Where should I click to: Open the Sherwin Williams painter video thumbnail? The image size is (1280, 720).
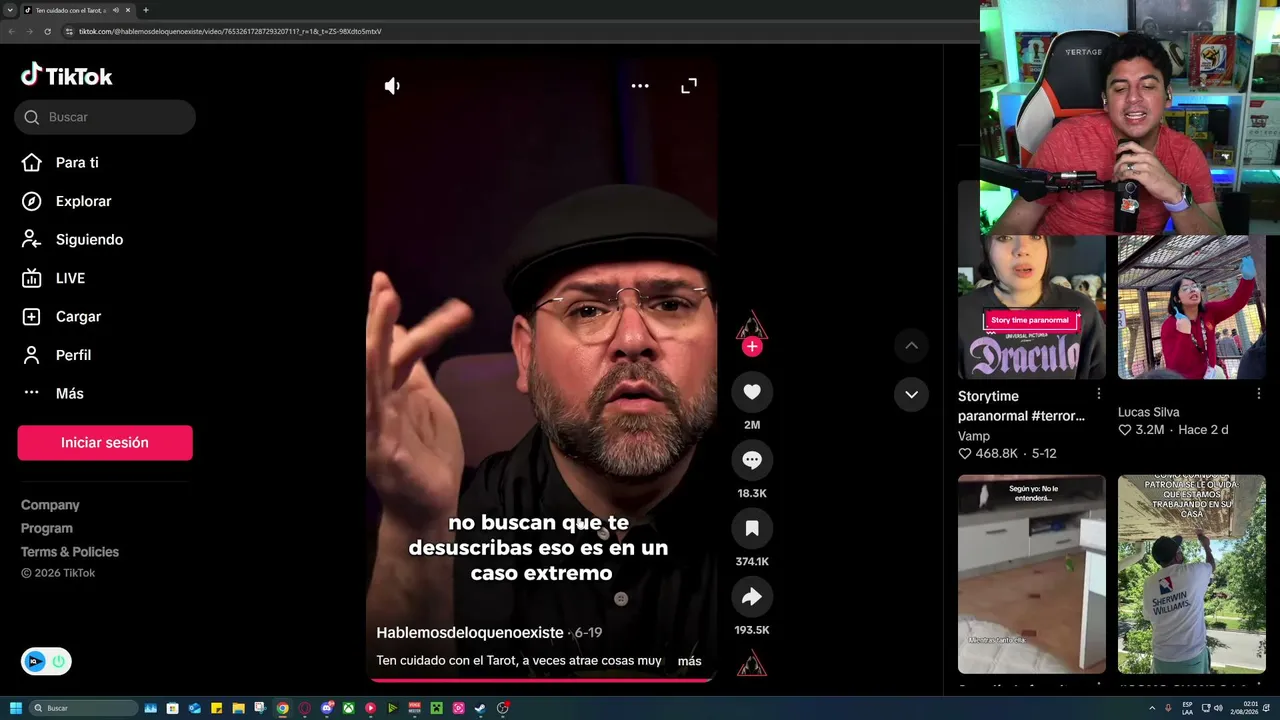(x=1192, y=574)
